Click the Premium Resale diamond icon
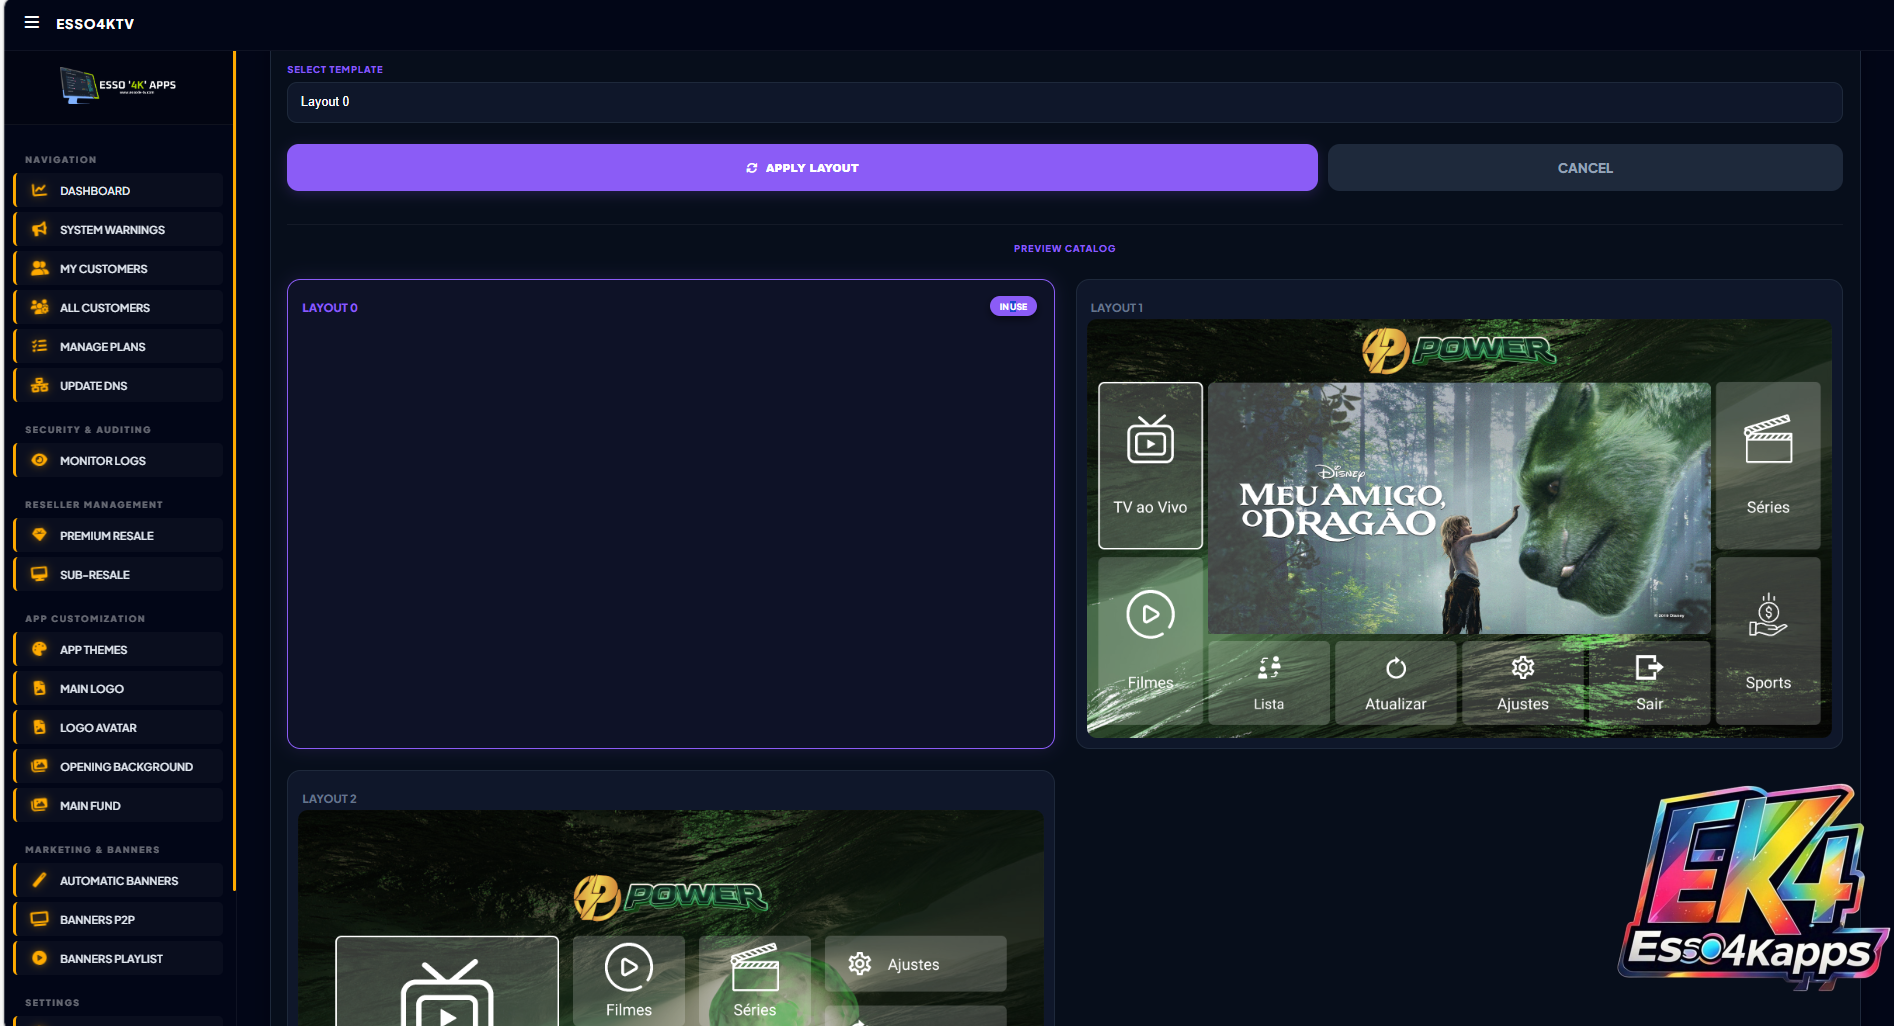 (40, 535)
